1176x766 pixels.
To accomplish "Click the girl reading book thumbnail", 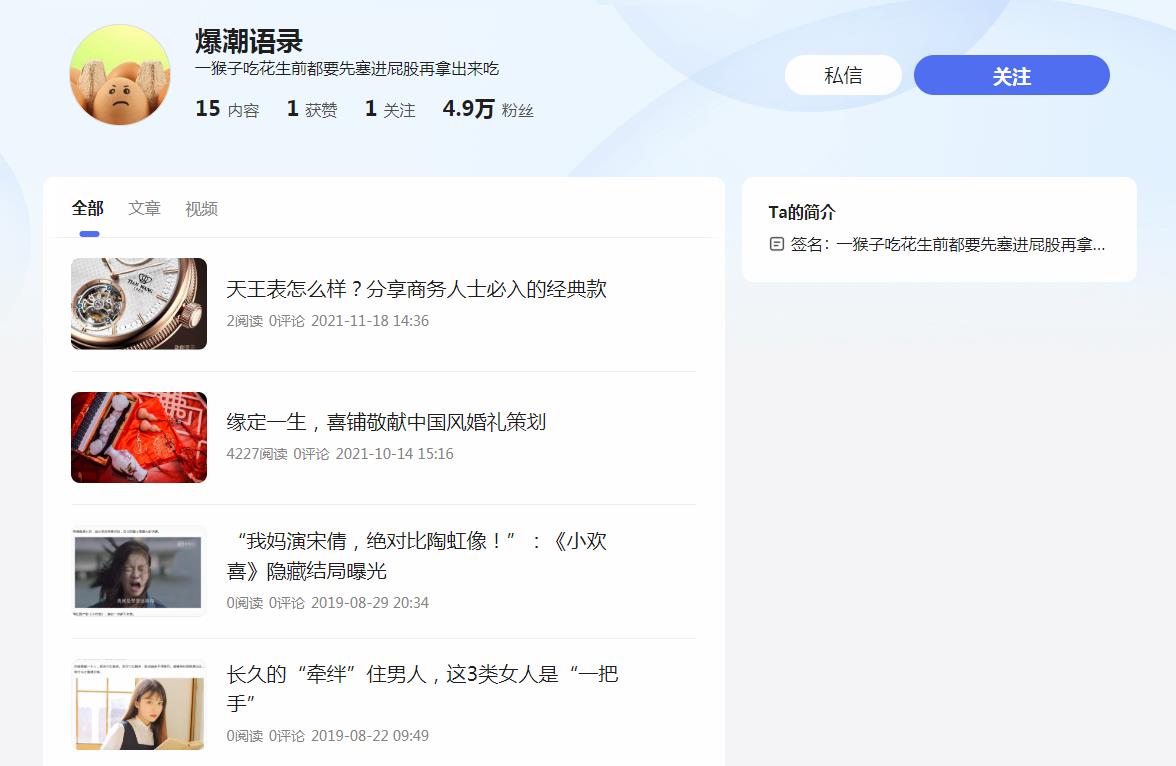I will click(x=139, y=704).
